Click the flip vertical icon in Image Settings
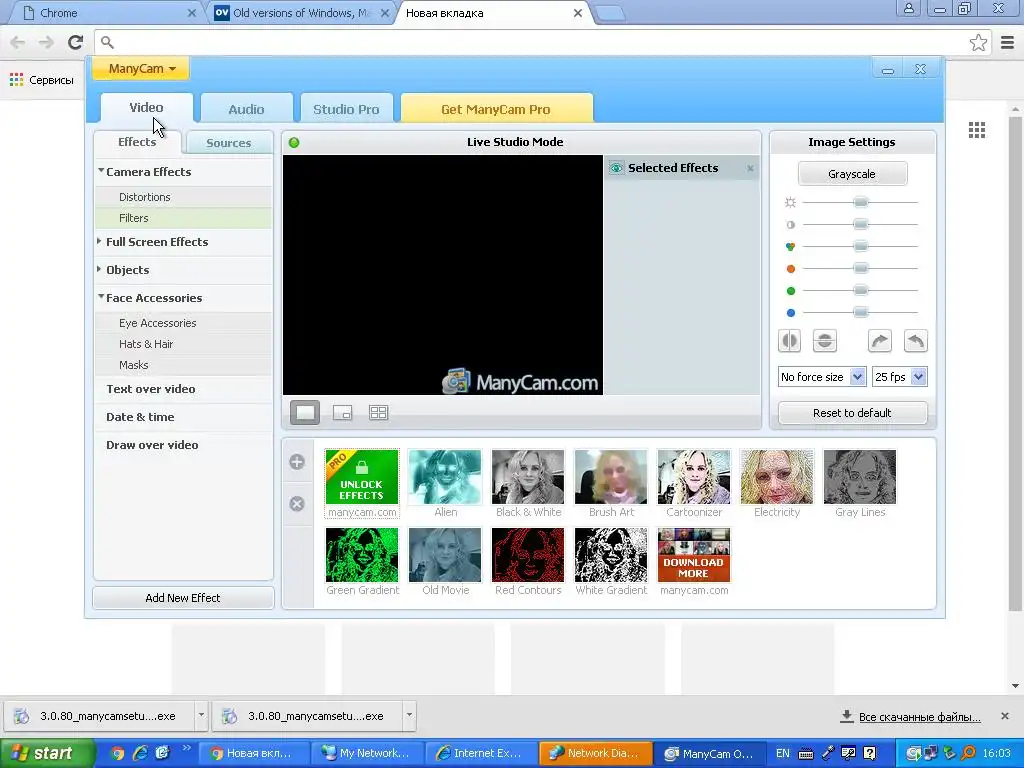 [x=825, y=341]
